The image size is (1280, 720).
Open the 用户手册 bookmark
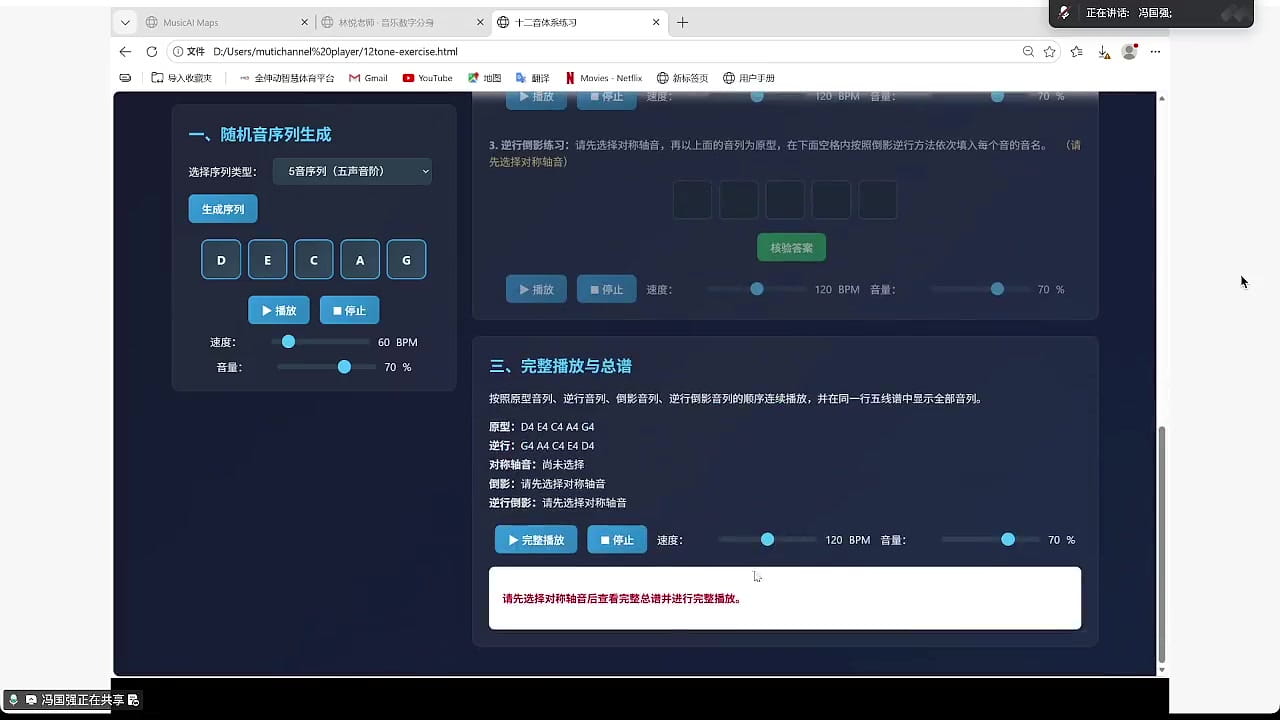pos(749,78)
